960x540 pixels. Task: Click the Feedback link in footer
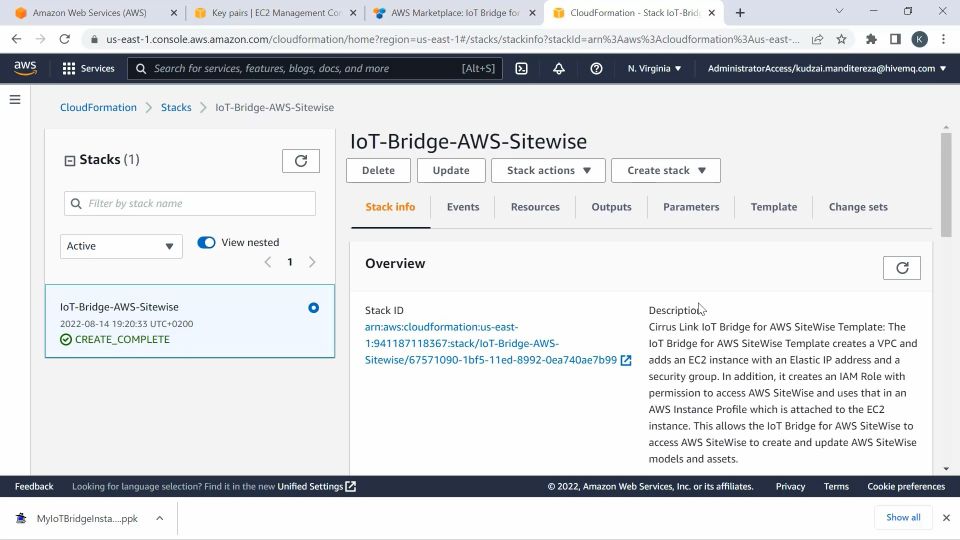click(x=34, y=486)
